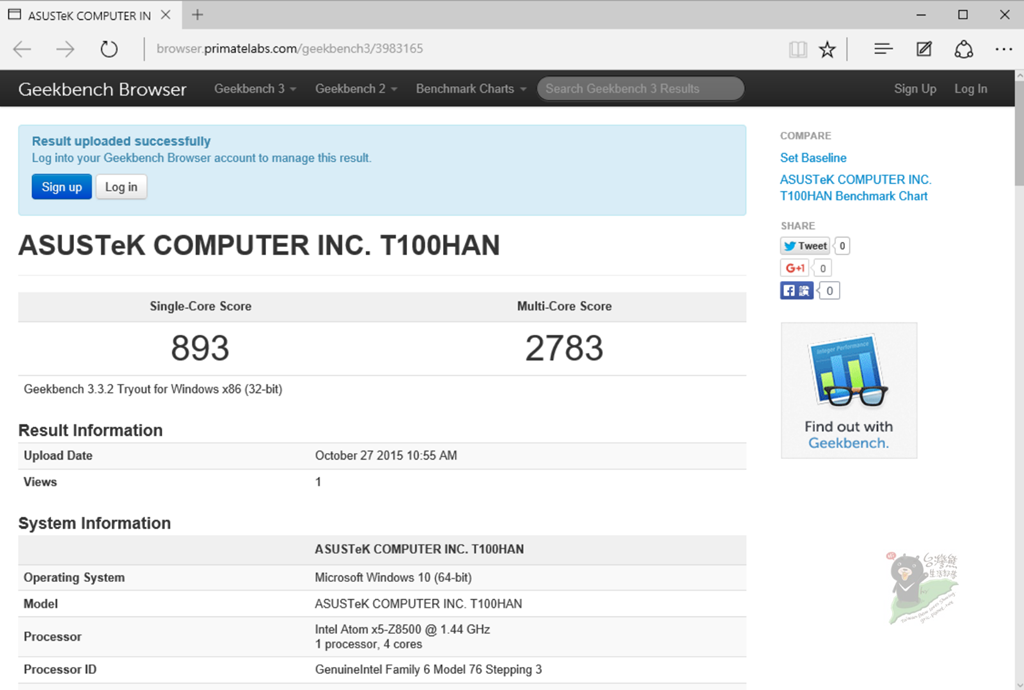Open a new browser tab

pyautogui.click(x=197, y=14)
